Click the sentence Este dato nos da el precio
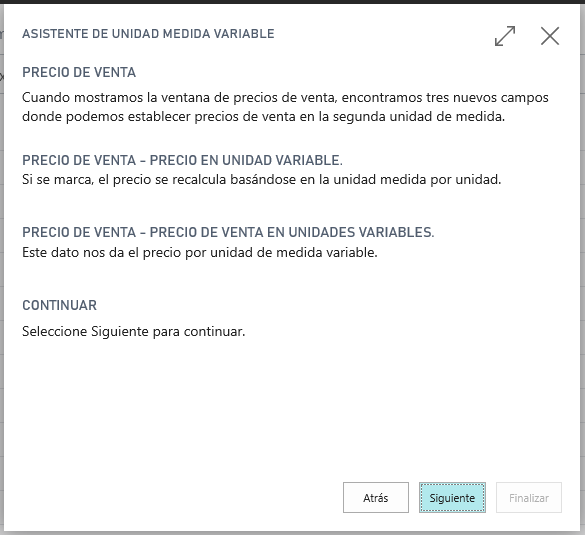The image size is (585, 535). 200,253
